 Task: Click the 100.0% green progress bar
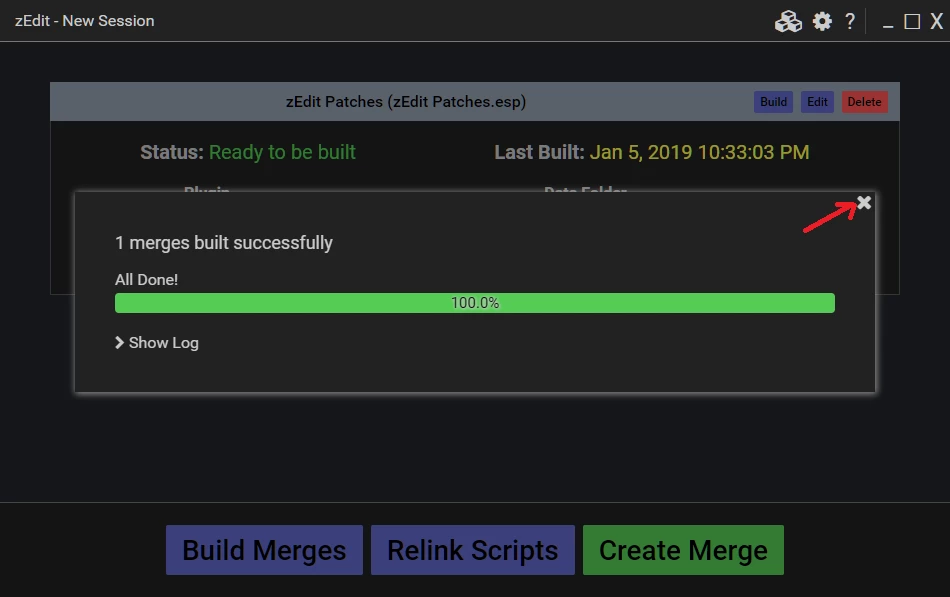[x=474, y=303]
